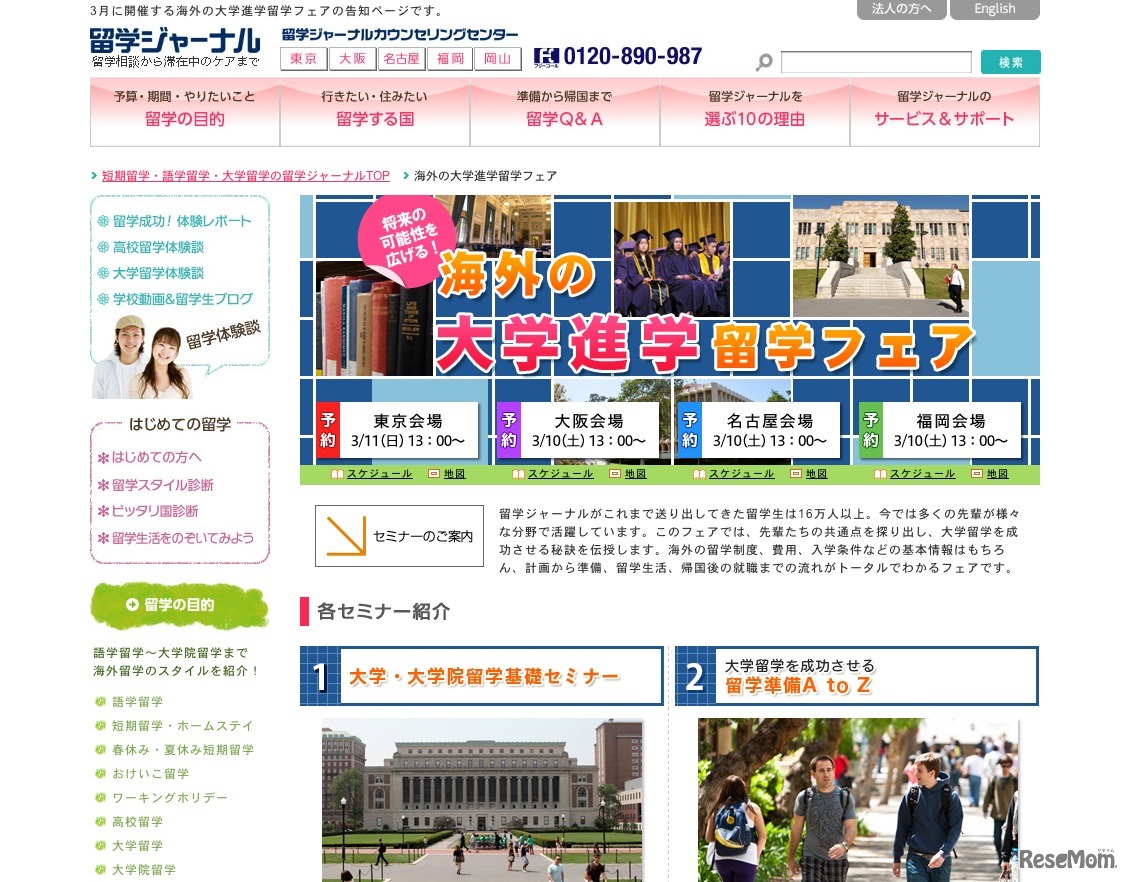
Task: Click the purple 予約 badge for 大阪会場
Action: pos(509,430)
